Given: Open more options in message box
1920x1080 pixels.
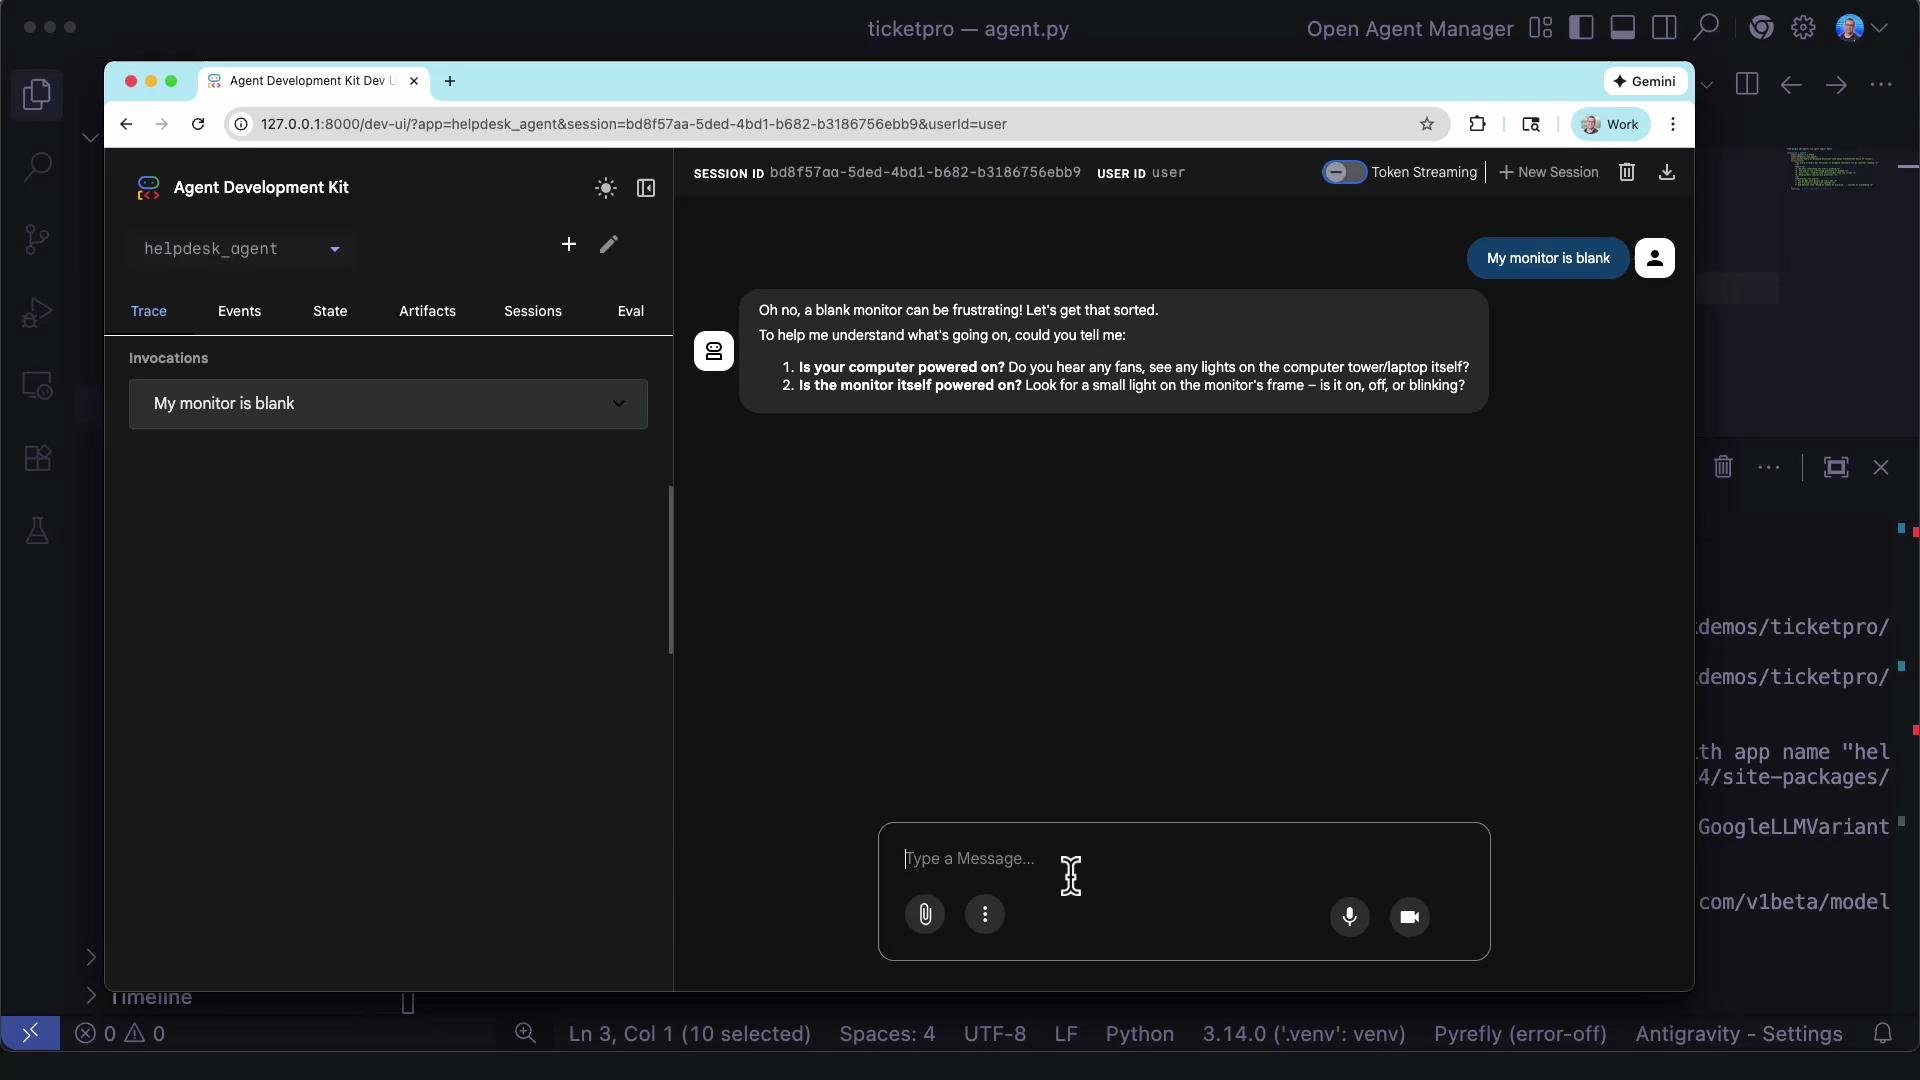Looking at the screenshot, I should (x=985, y=914).
